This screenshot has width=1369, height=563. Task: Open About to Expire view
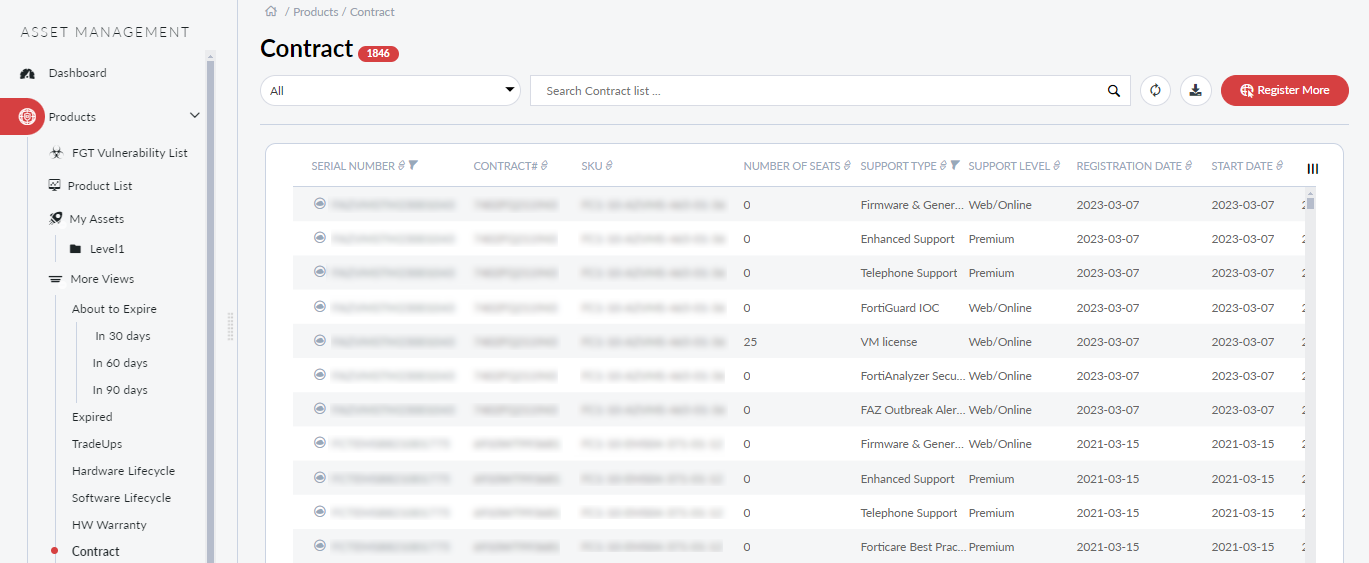[114, 309]
